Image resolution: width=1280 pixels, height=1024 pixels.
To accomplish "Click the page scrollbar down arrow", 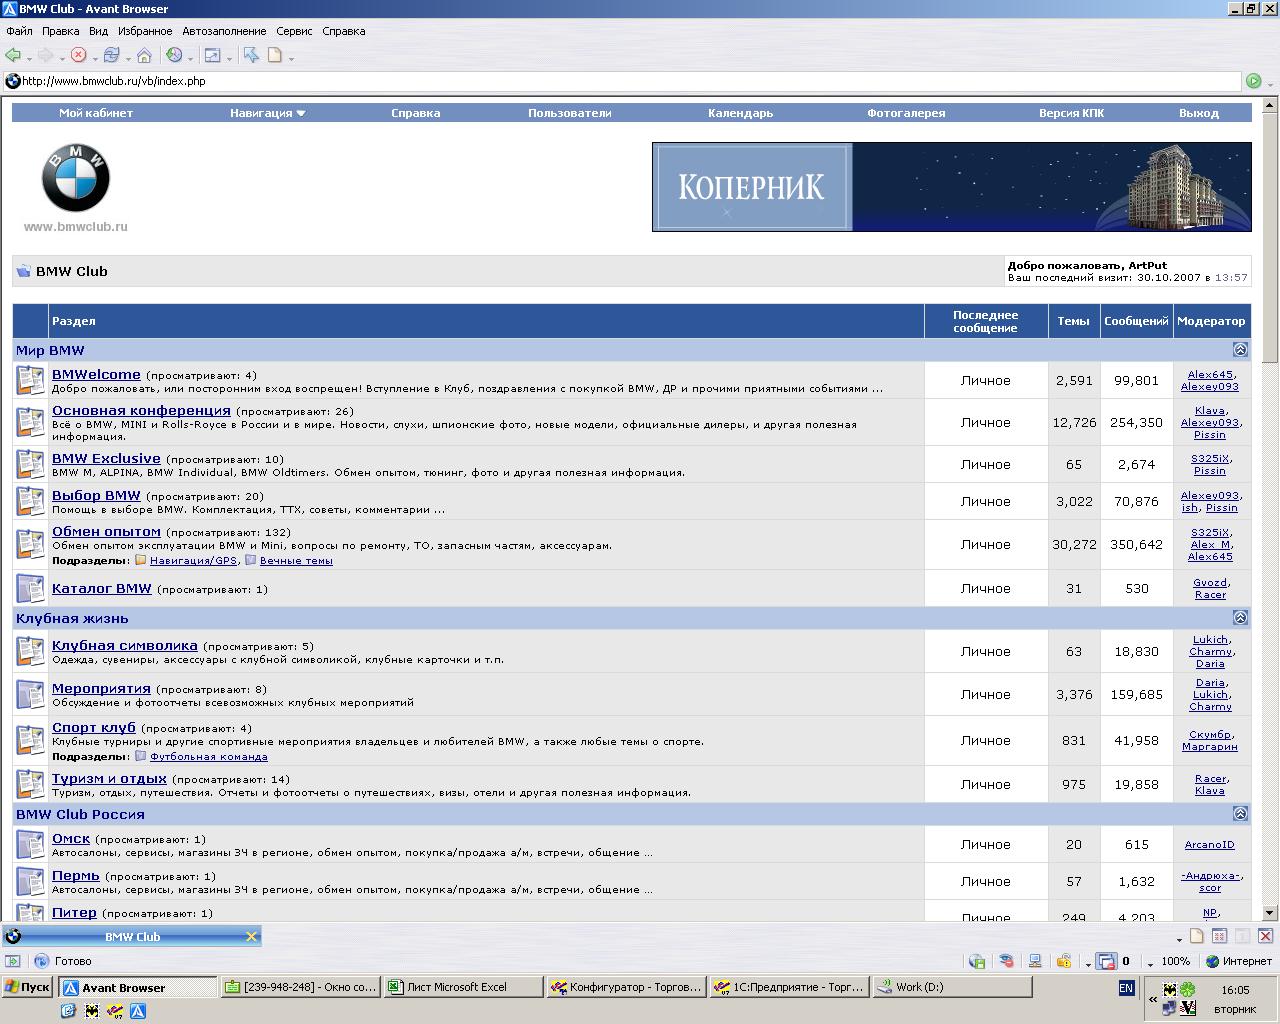I will [x=1270, y=912].
